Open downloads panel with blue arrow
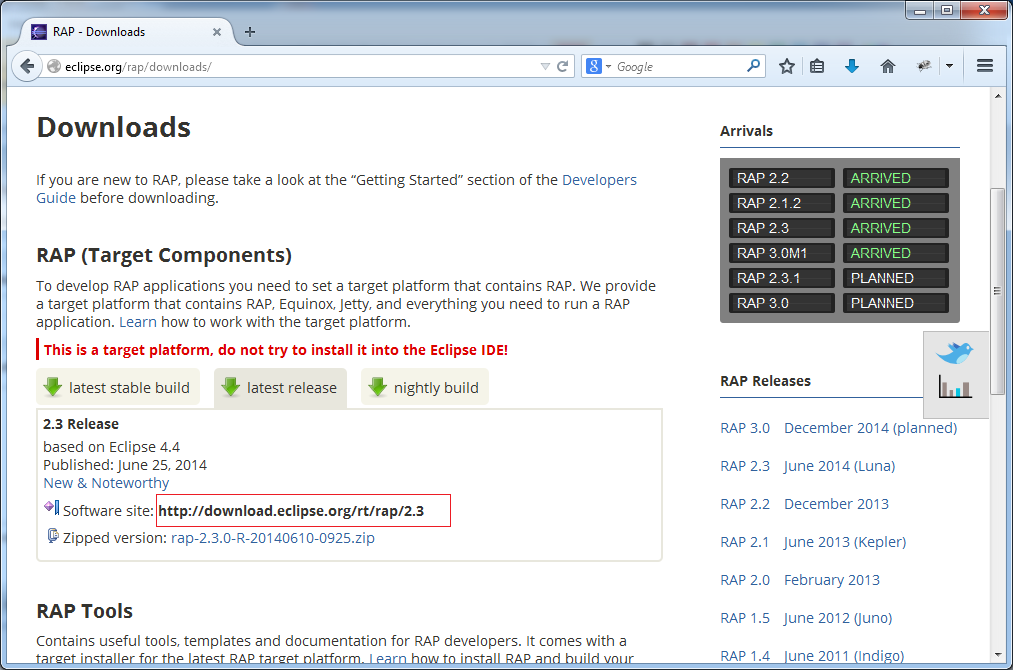This screenshot has height=670, width=1013. tap(852, 66)
